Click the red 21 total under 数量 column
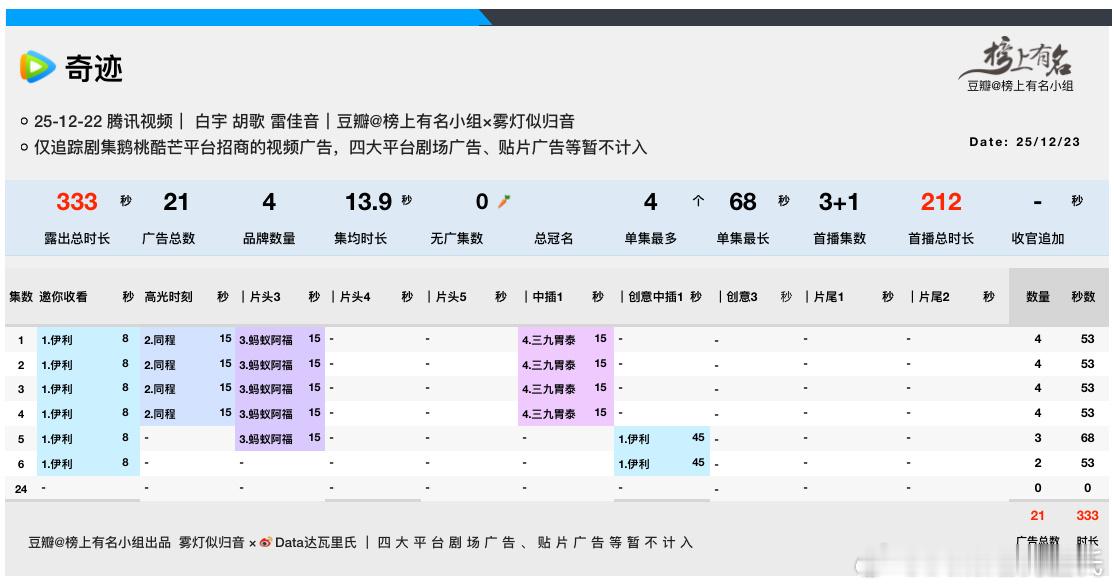This screenshot has height=588, width=1114. coord(1037,516)
